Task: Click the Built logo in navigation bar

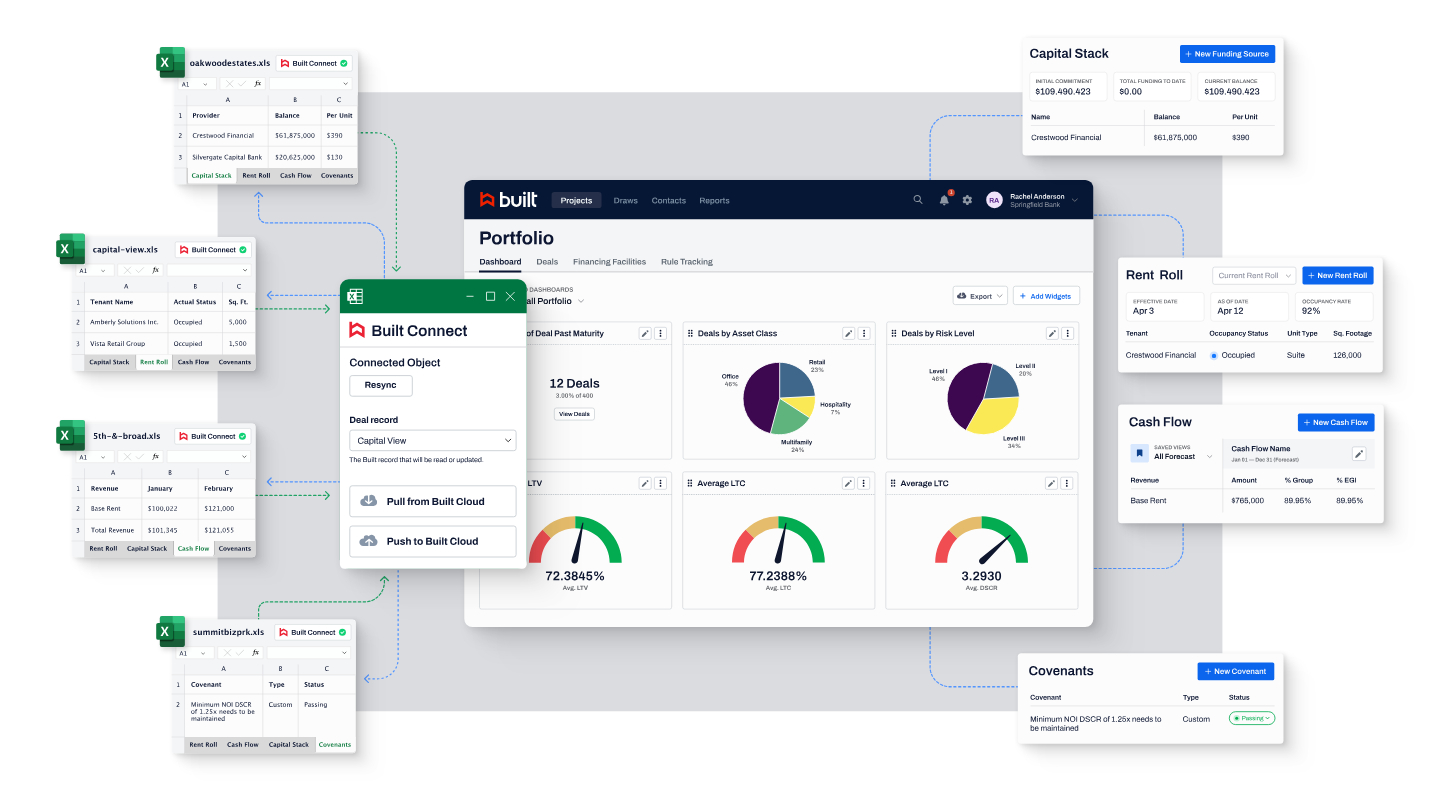Action: click(x=508, y=200)
